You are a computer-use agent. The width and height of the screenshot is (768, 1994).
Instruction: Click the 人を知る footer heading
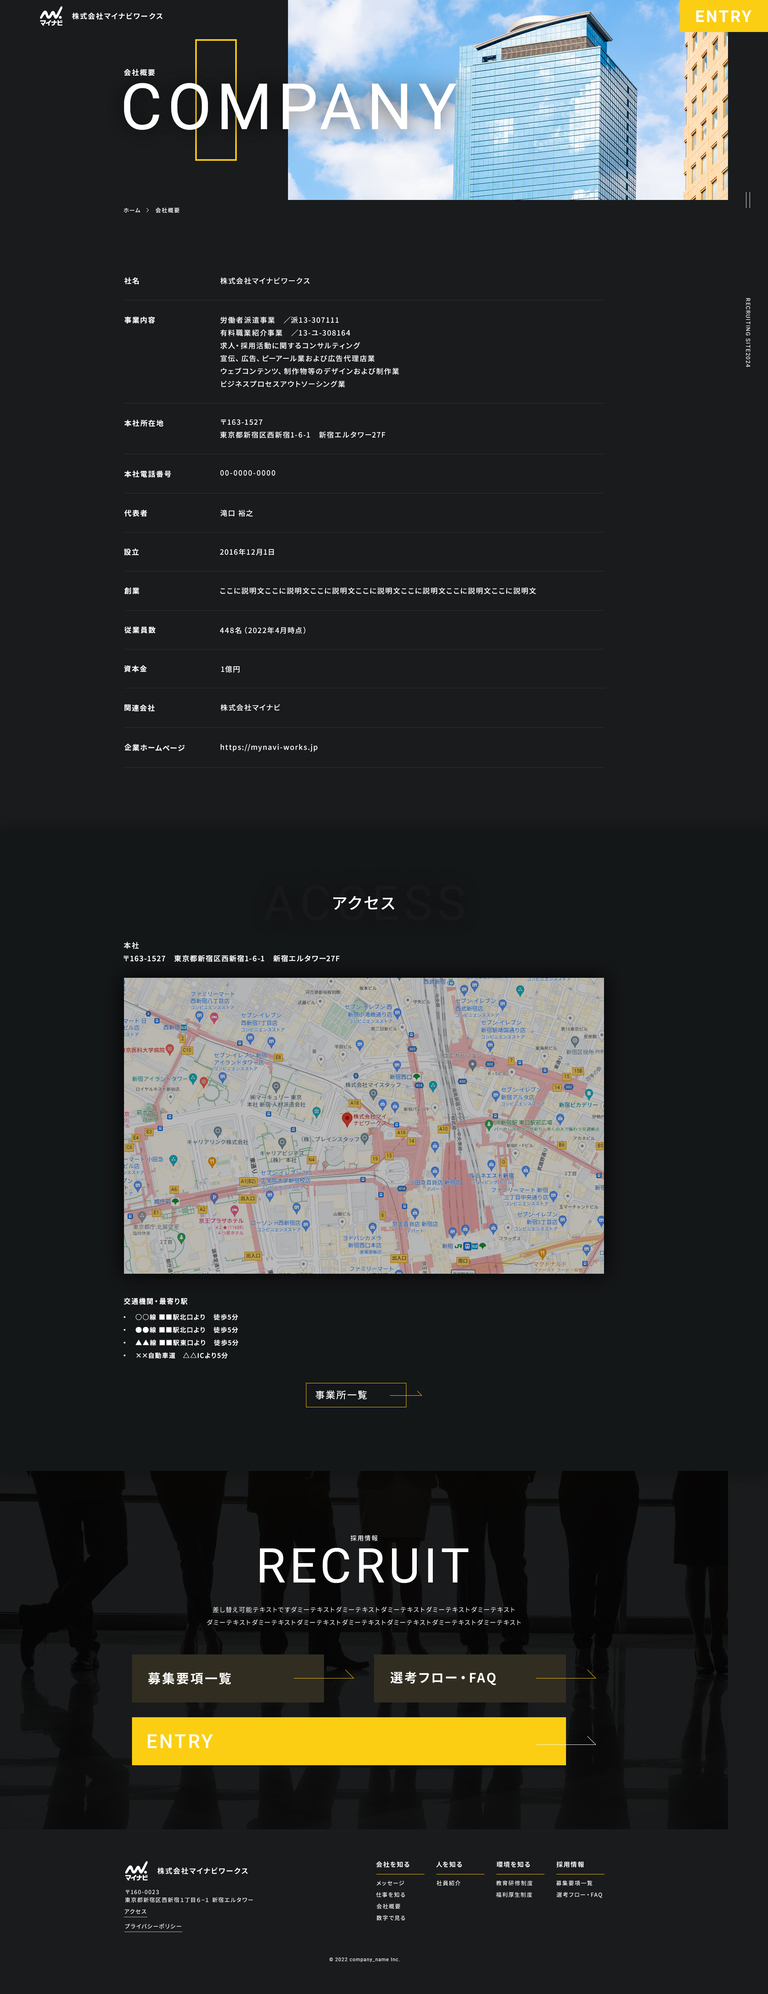[x=449, y=1865]
